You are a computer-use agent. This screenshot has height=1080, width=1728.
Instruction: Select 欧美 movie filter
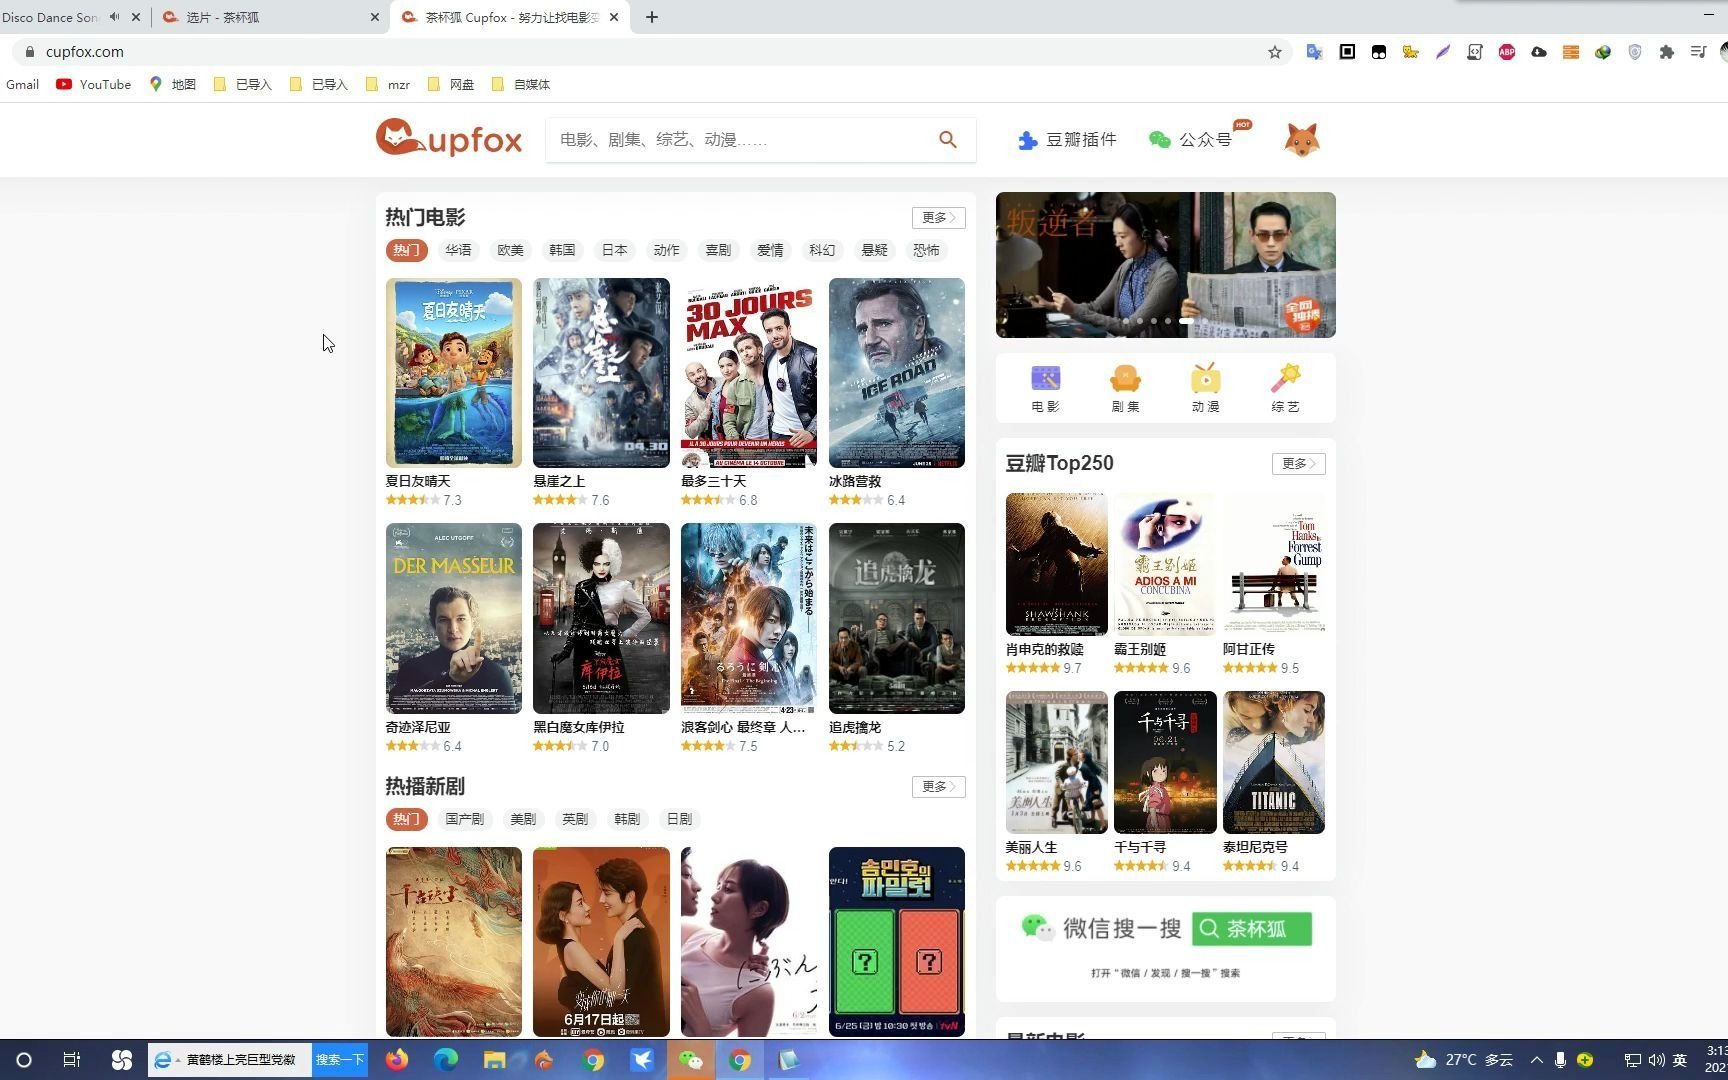click(510, 250)
